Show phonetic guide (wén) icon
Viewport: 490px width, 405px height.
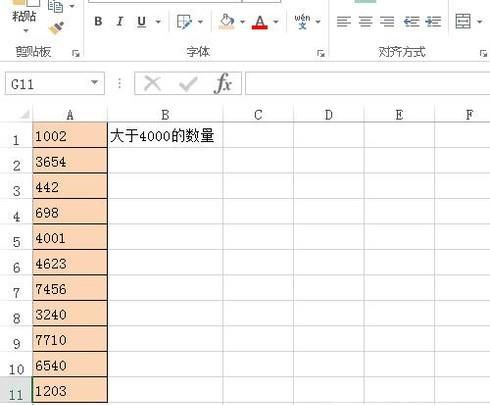tap(302, 21)
